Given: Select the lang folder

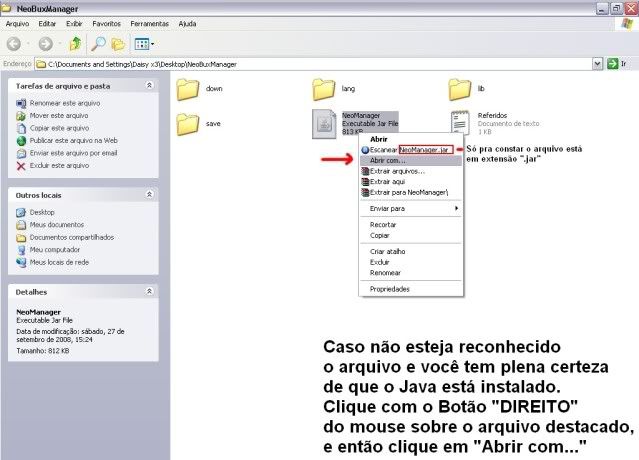Looking at the screenshot, I should point(334,89).
